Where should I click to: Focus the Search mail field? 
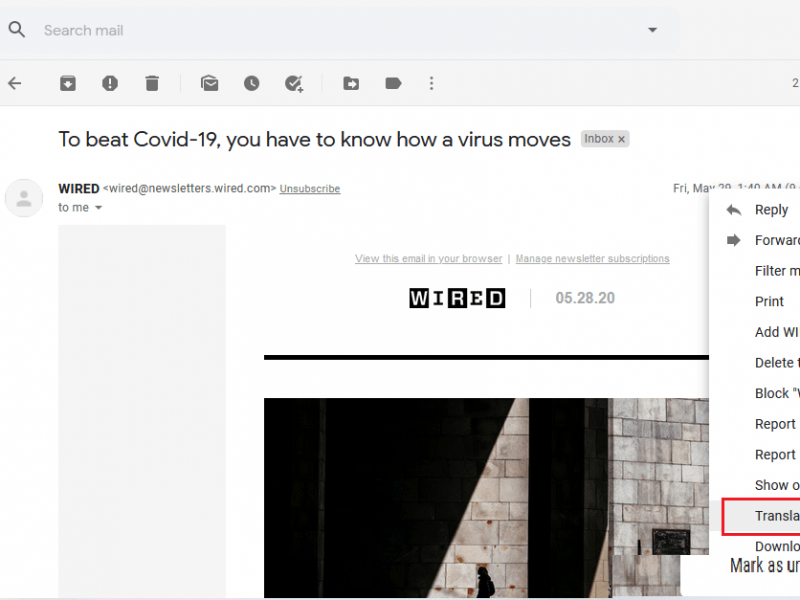click(330, 30)
